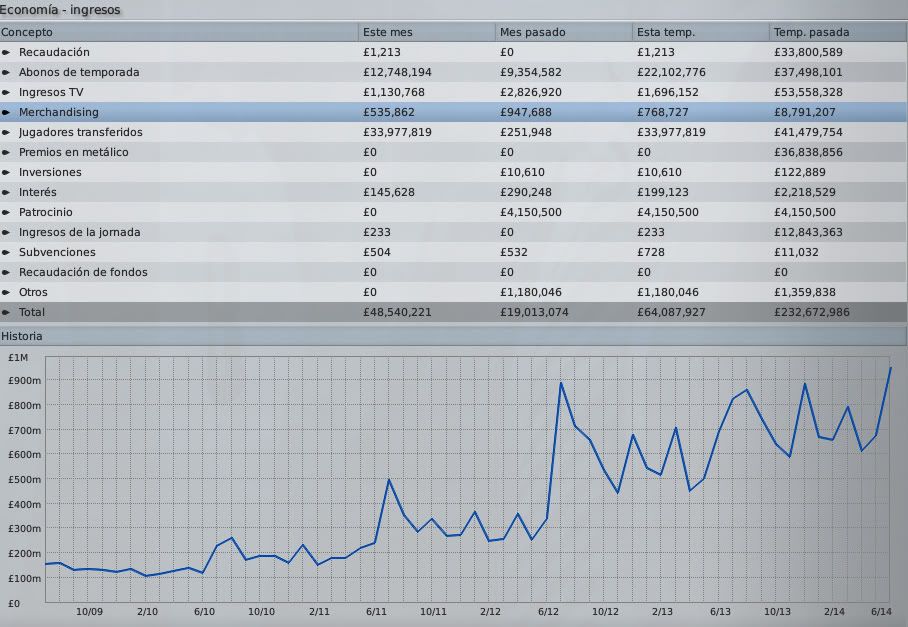
Task: Click the £251,948 transfers last month value
Action: (526, 132)
